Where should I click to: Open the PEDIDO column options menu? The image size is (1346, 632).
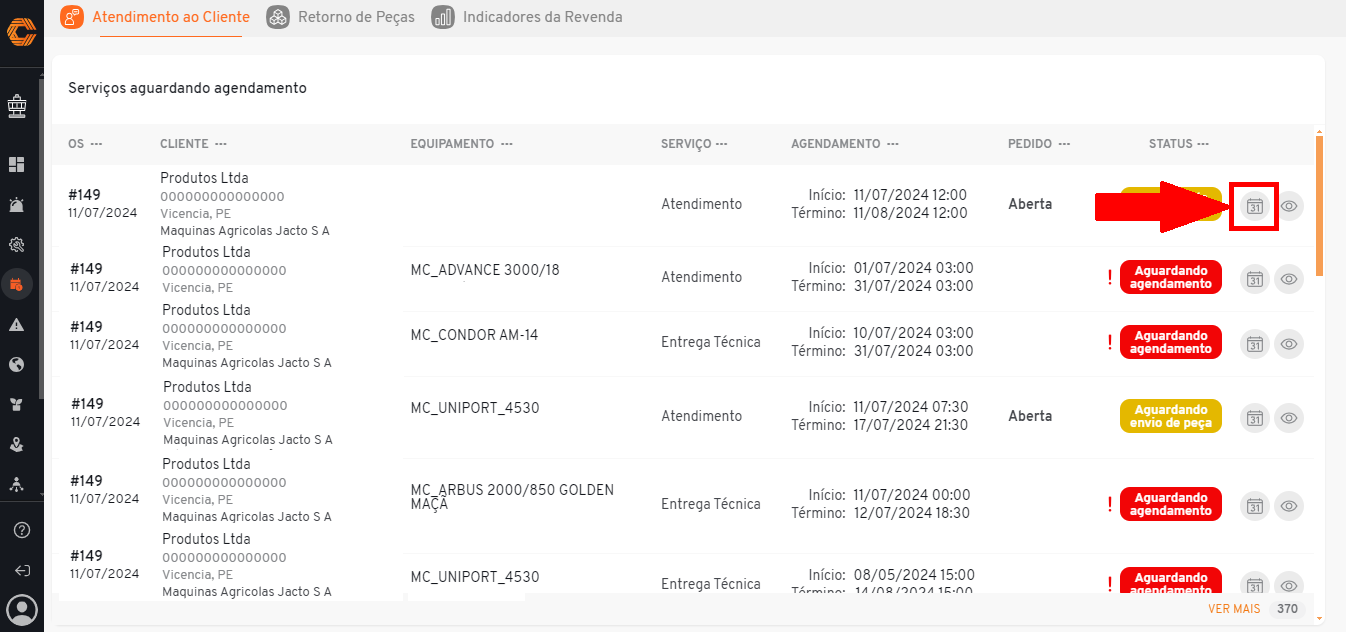pos(1064,144)
